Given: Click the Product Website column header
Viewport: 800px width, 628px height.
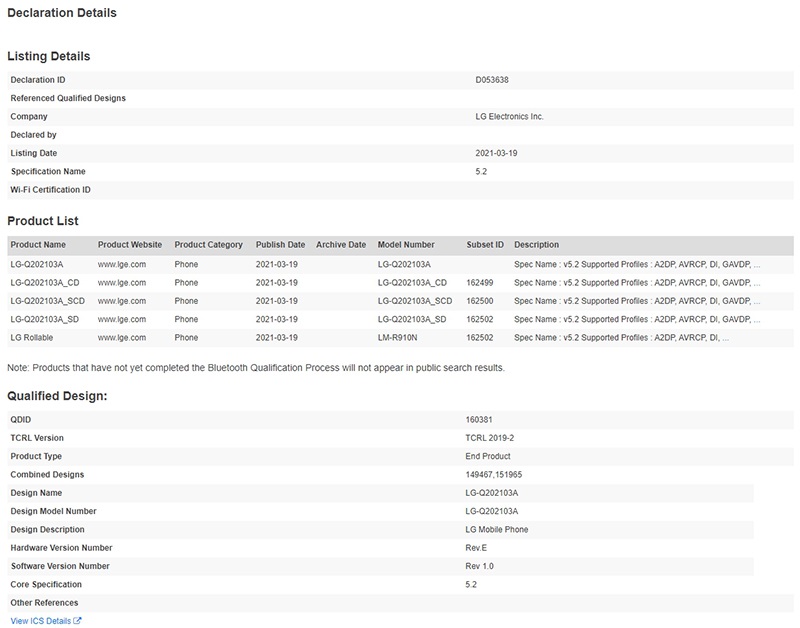Looking at the screenshot, I should 130,245.
